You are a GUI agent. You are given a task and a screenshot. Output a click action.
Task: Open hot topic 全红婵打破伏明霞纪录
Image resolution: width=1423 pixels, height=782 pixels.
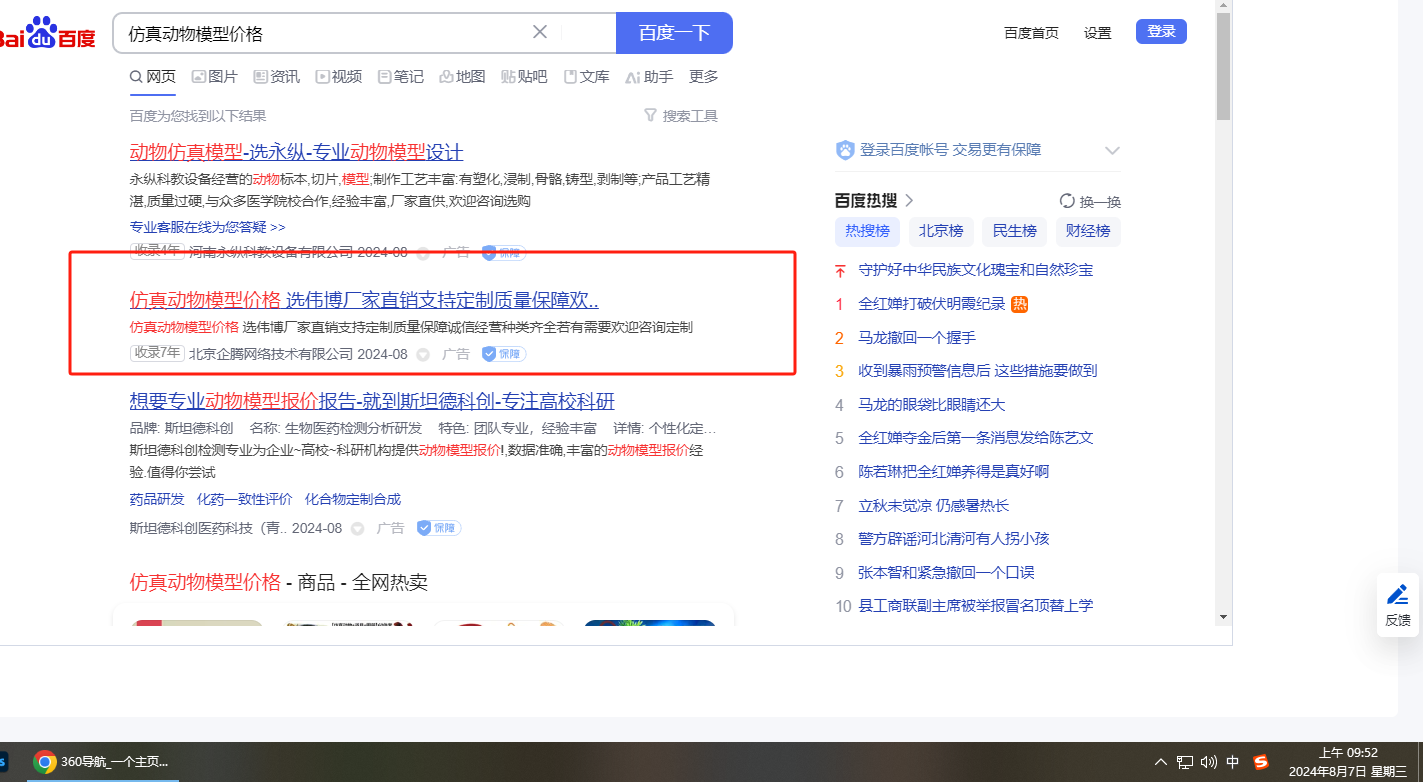(932, 304)
